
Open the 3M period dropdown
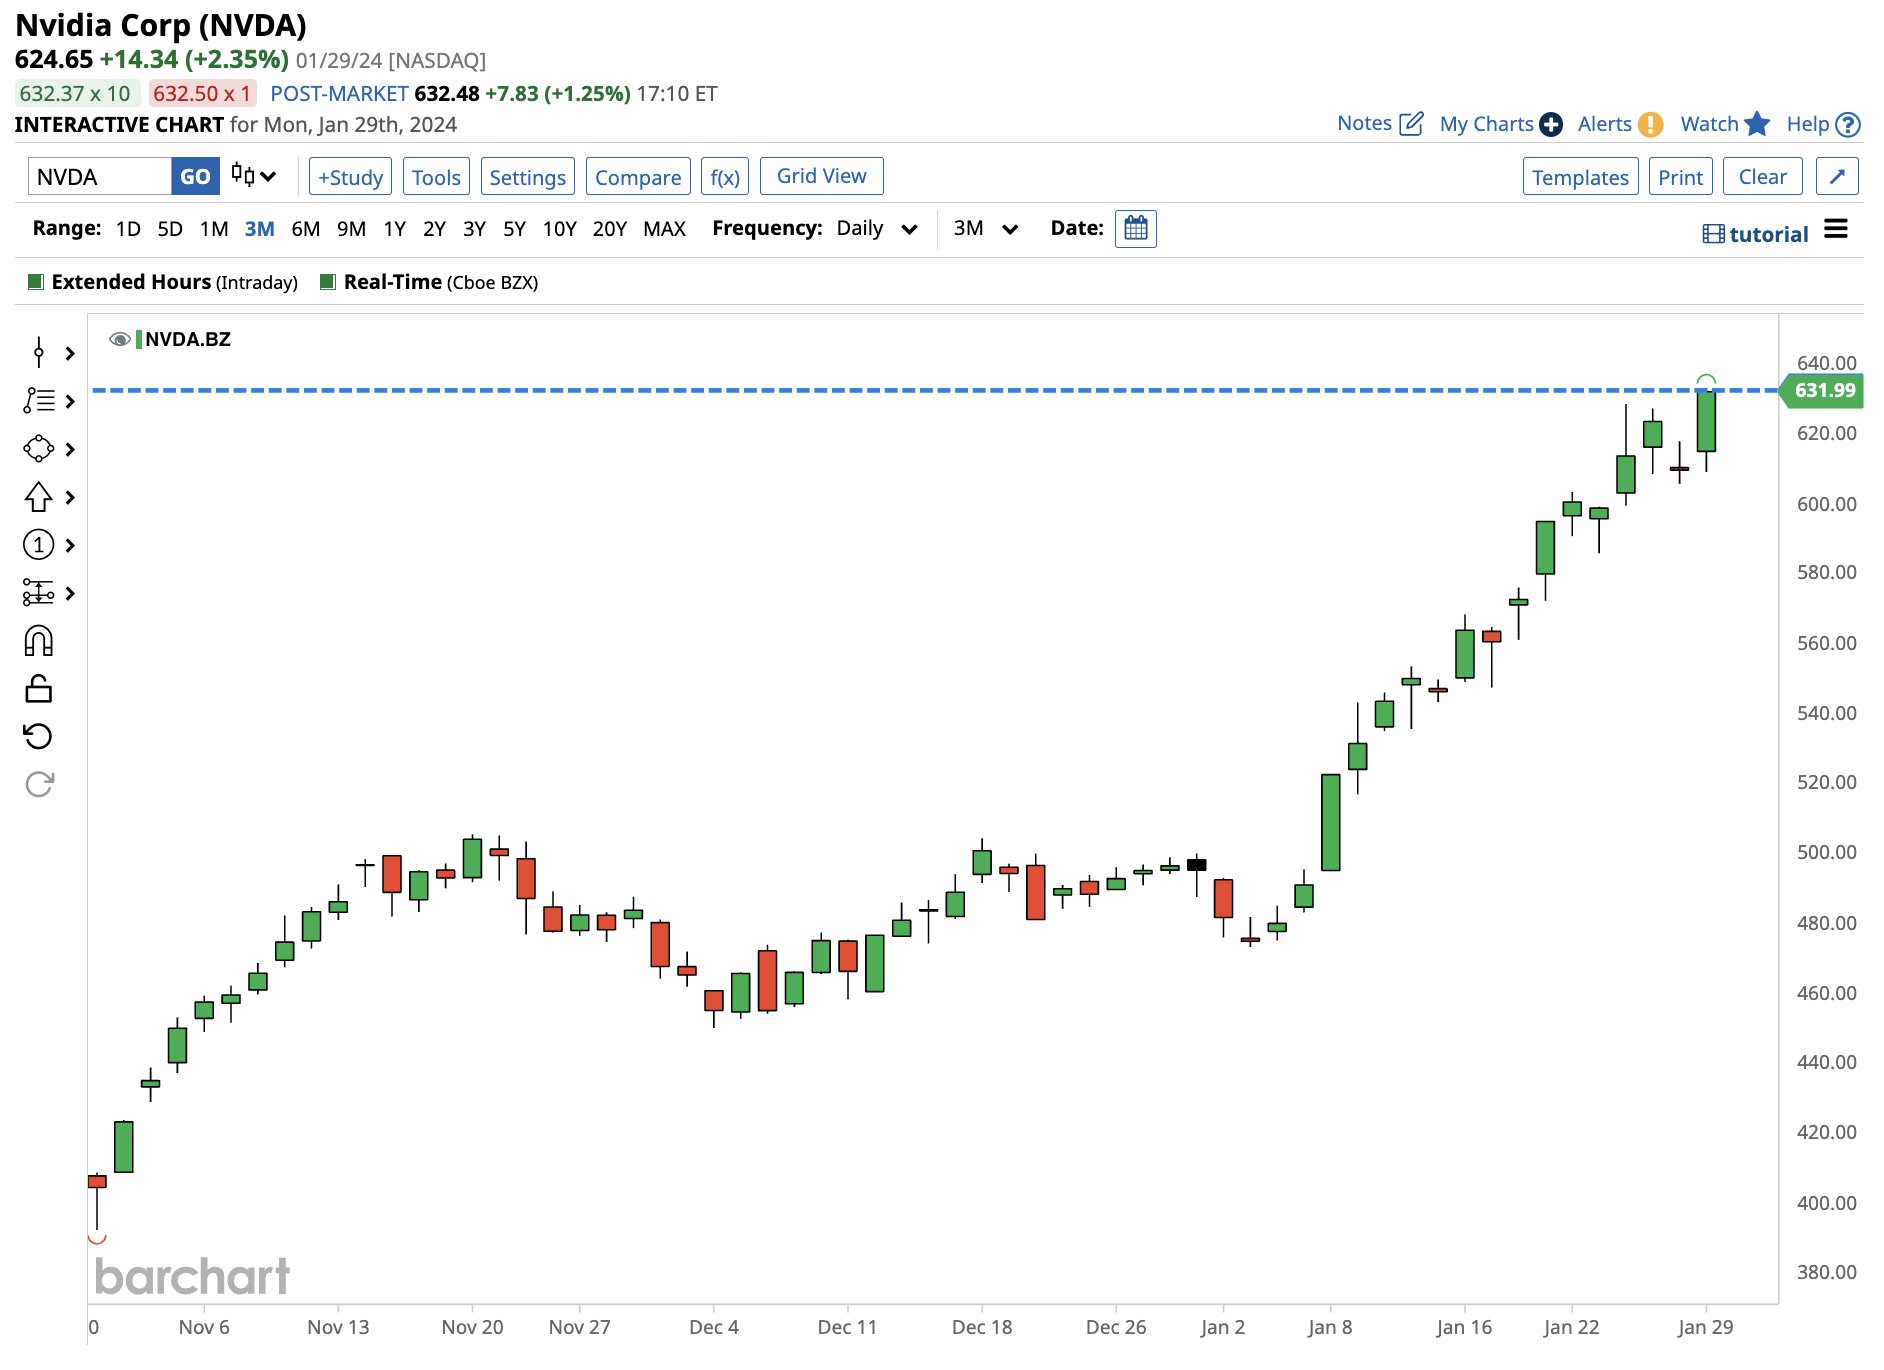click(x=986, y=229)
